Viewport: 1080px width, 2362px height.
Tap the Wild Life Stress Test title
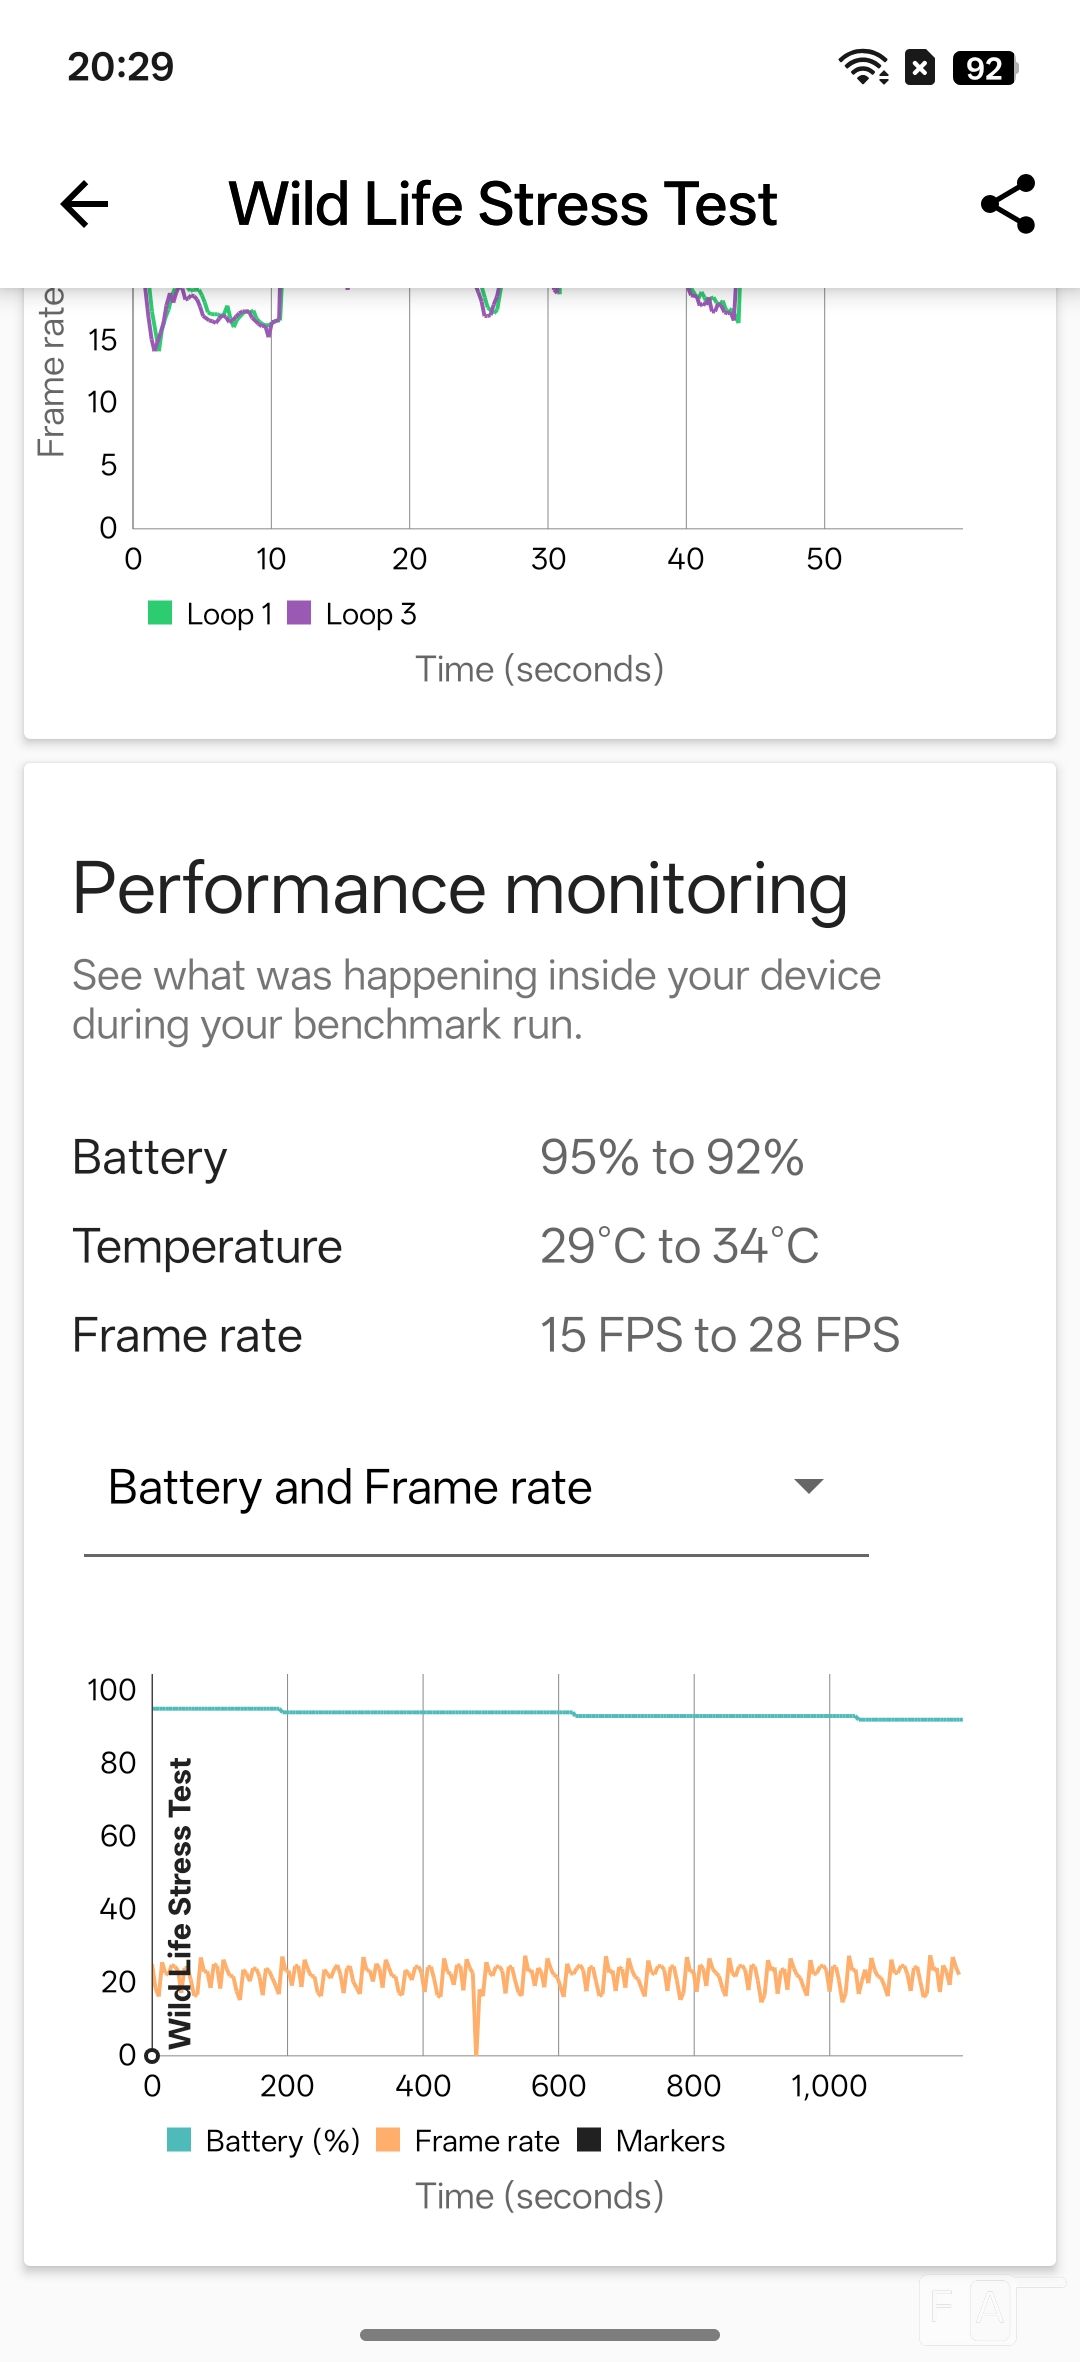[503, 205]
